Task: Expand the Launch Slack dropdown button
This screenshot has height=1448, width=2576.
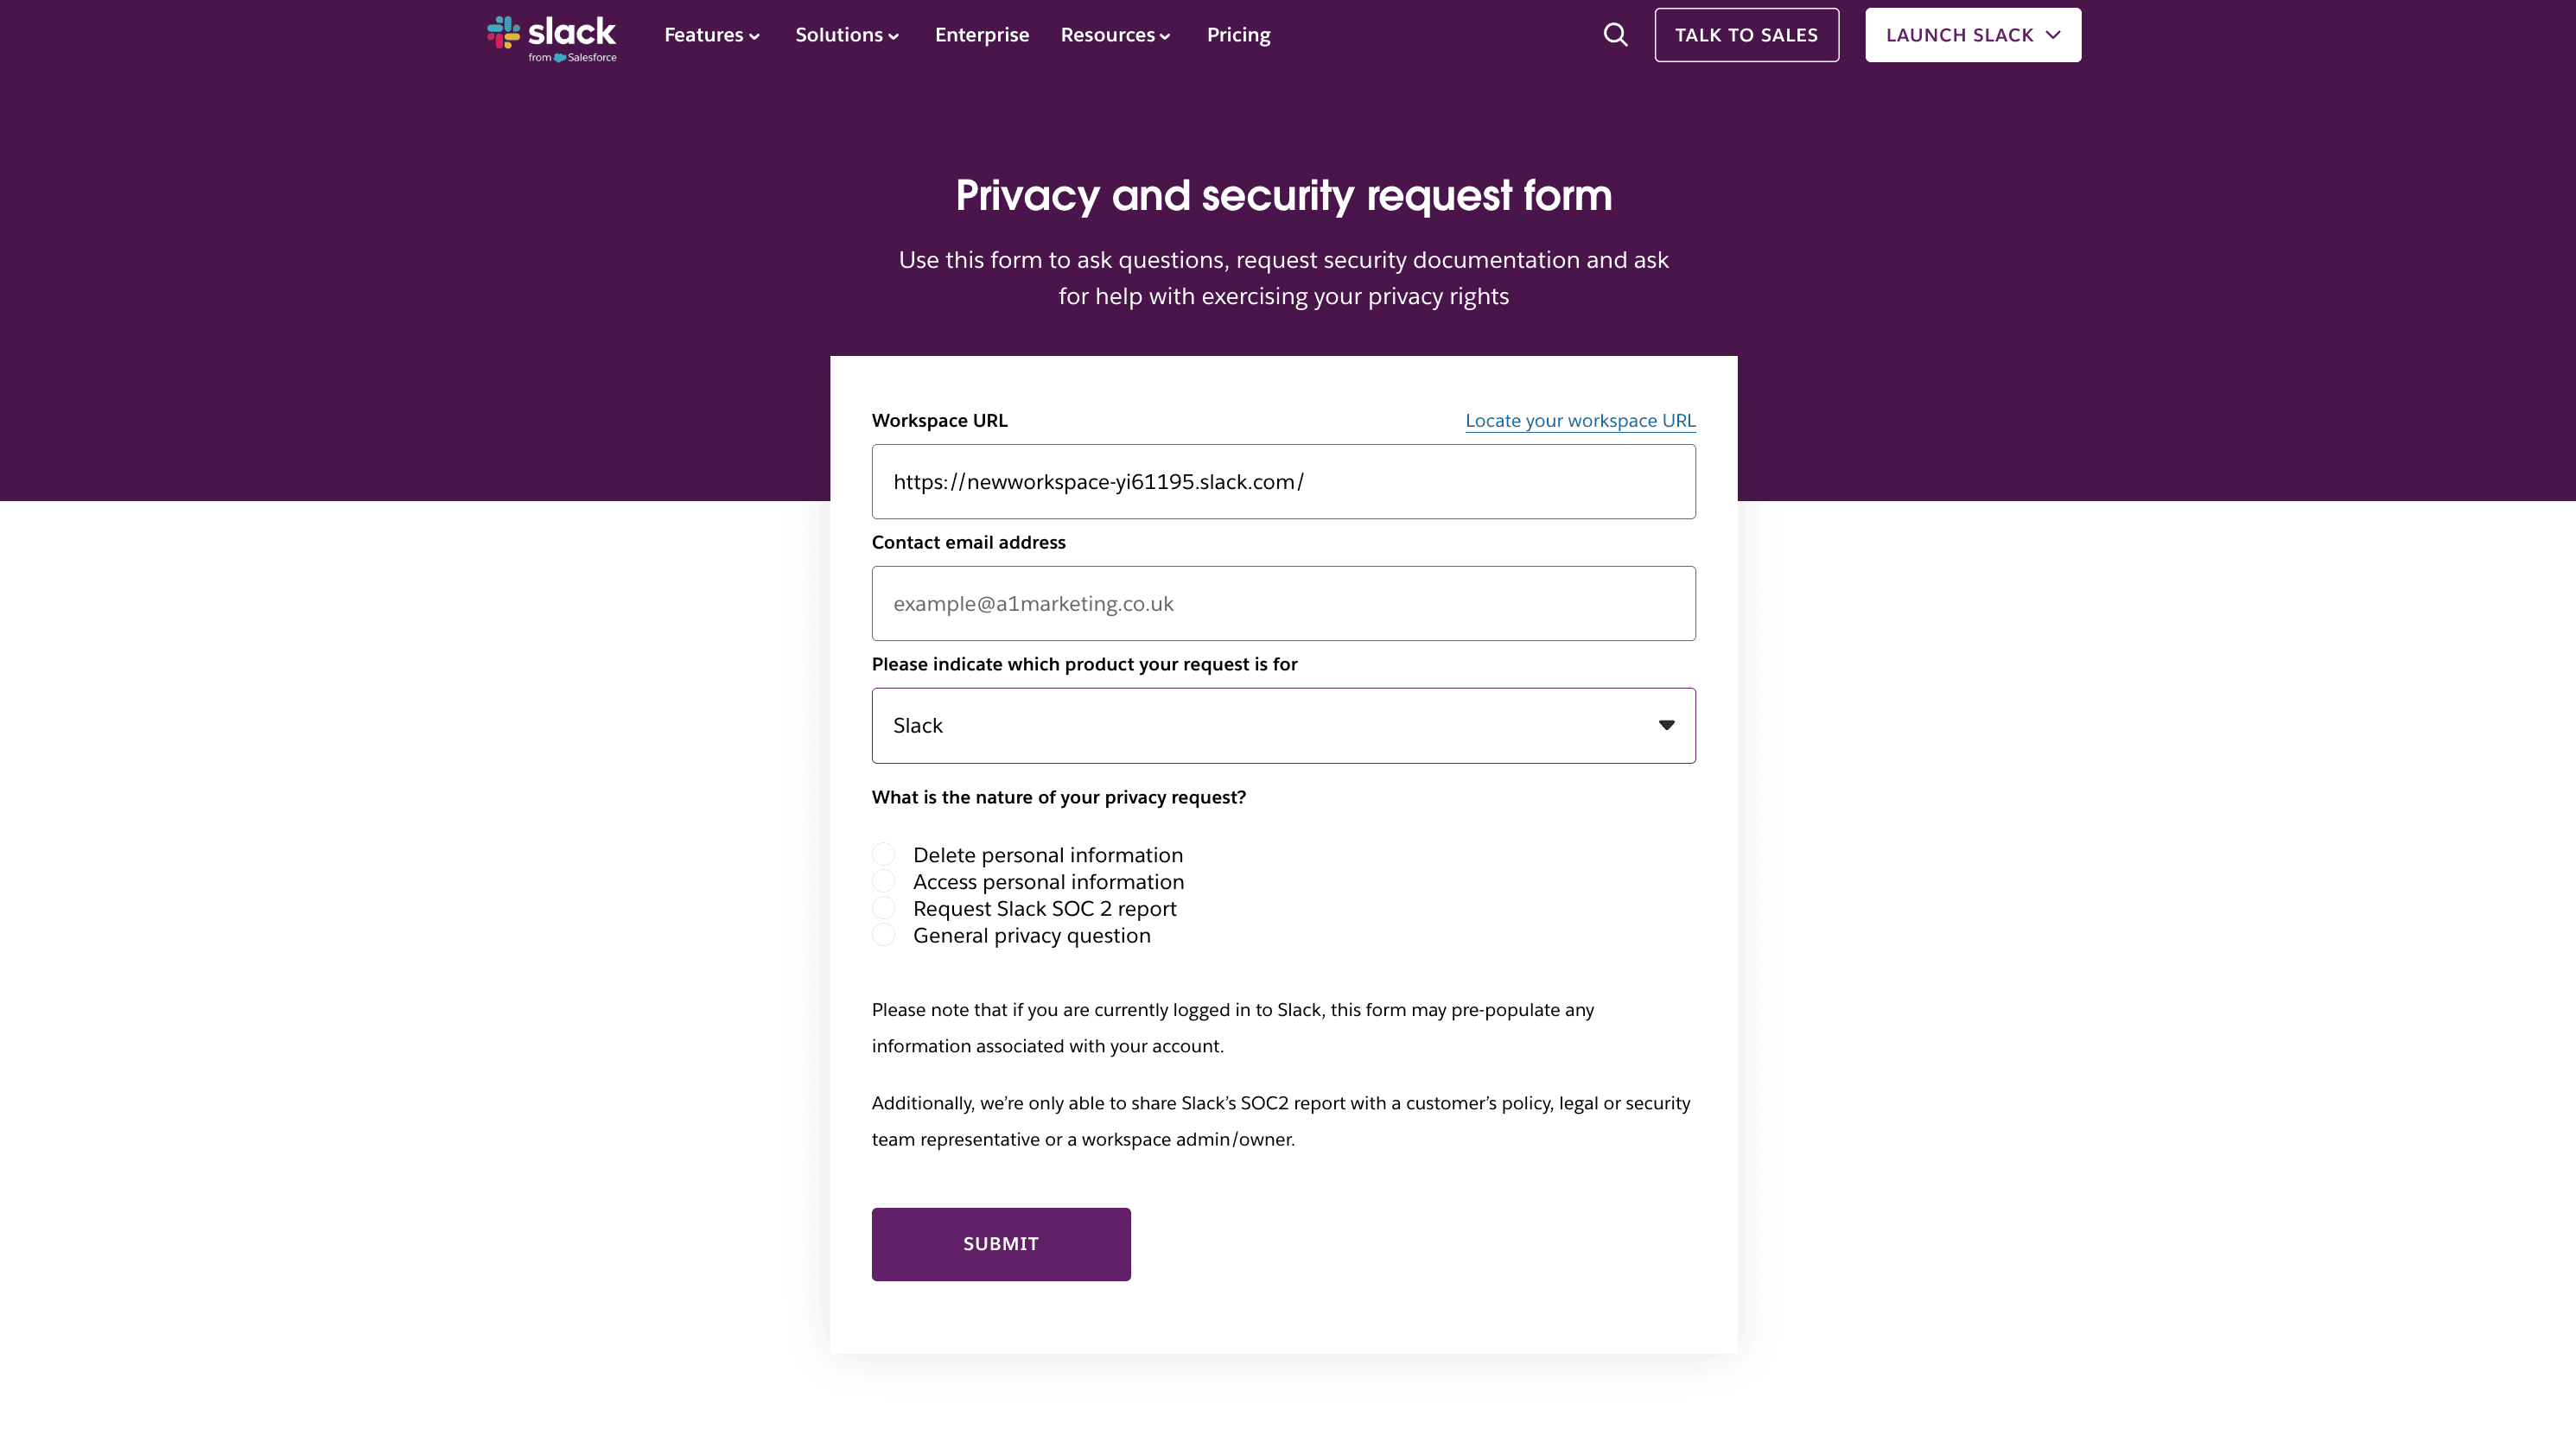Action: [x=1972, y=35]
